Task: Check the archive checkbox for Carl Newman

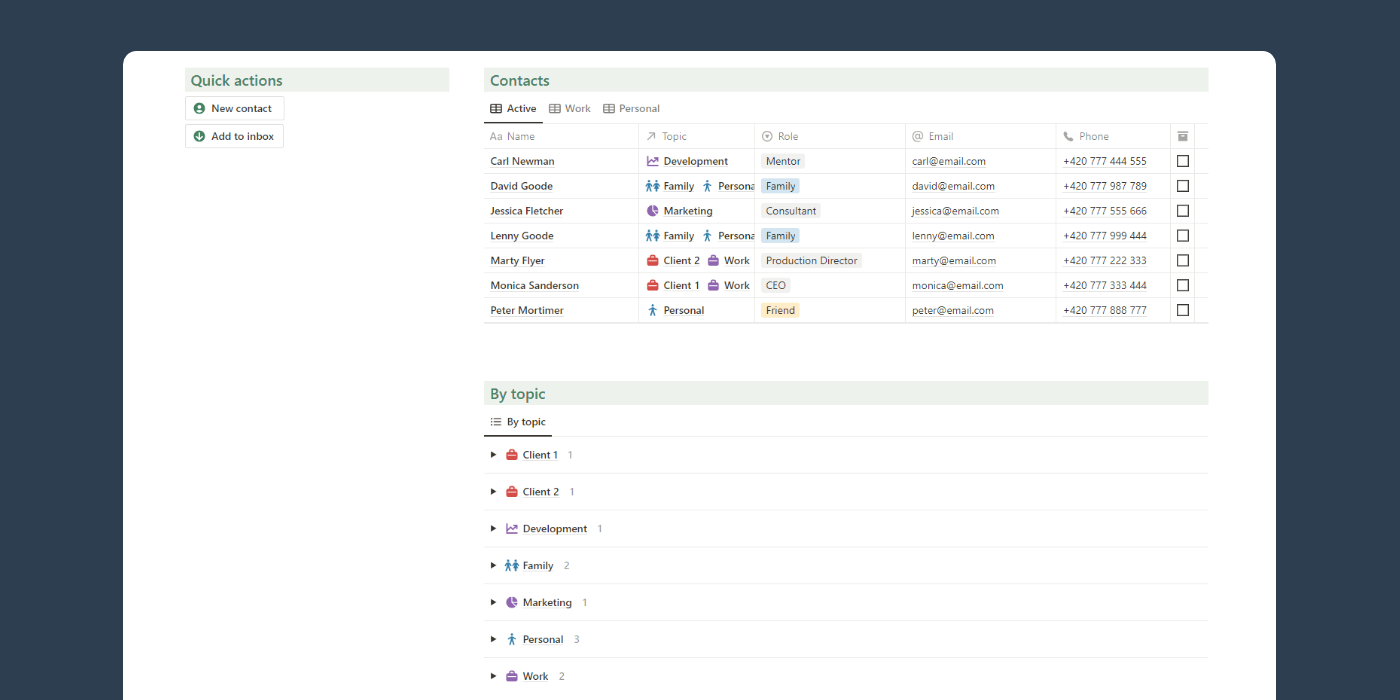Action: pos(1183,161)
